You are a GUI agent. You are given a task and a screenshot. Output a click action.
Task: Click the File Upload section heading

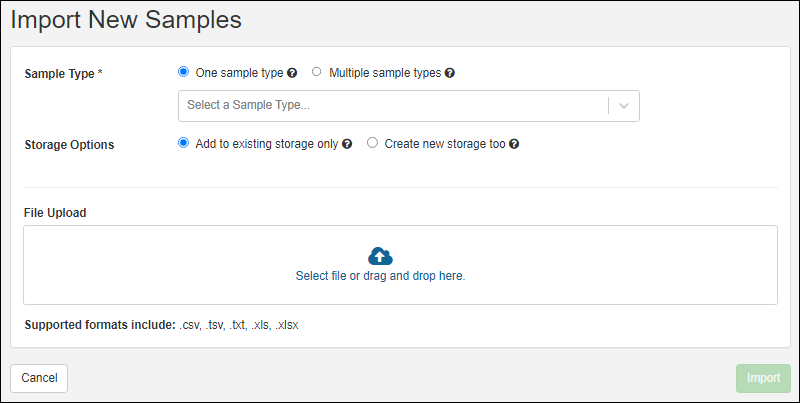(55, 213)
